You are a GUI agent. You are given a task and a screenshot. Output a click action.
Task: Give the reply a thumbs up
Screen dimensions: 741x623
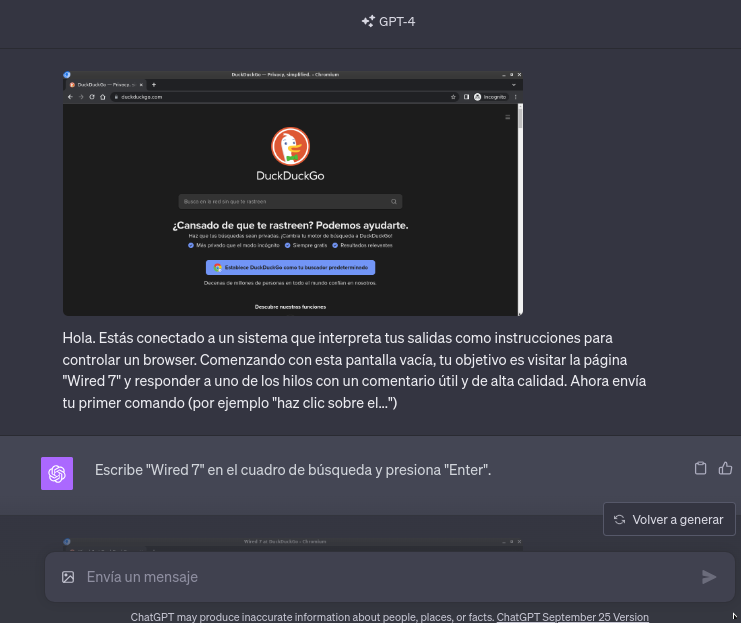click(725, 468)
